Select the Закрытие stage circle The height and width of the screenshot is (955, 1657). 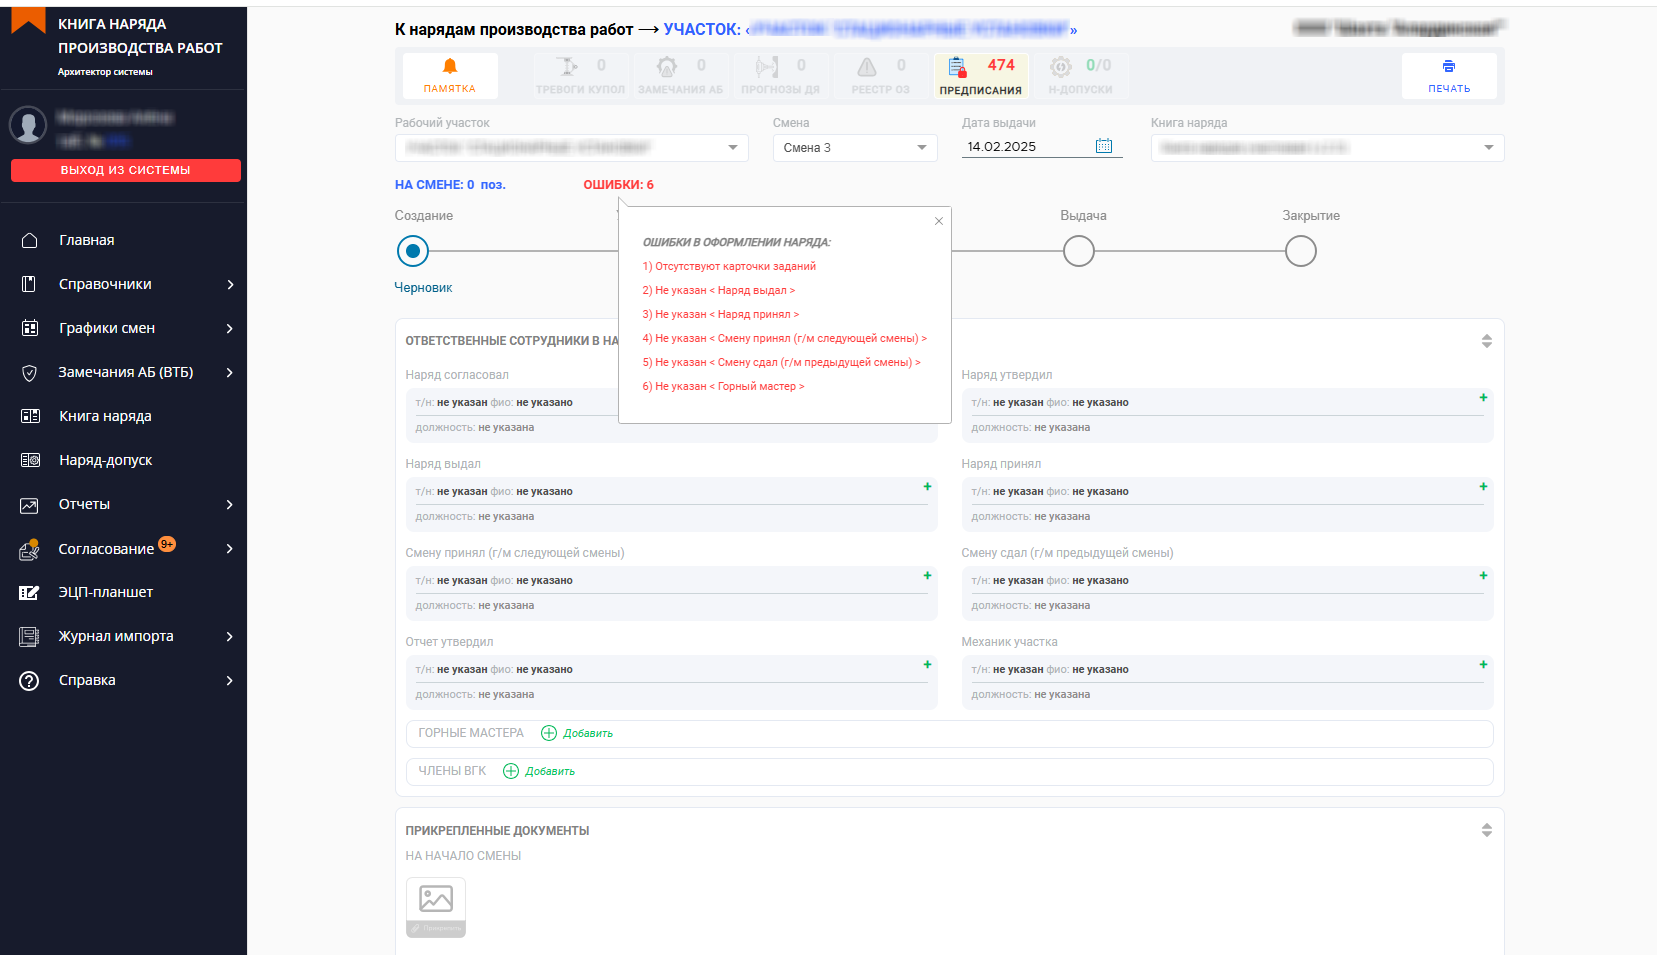(1300, 251)
